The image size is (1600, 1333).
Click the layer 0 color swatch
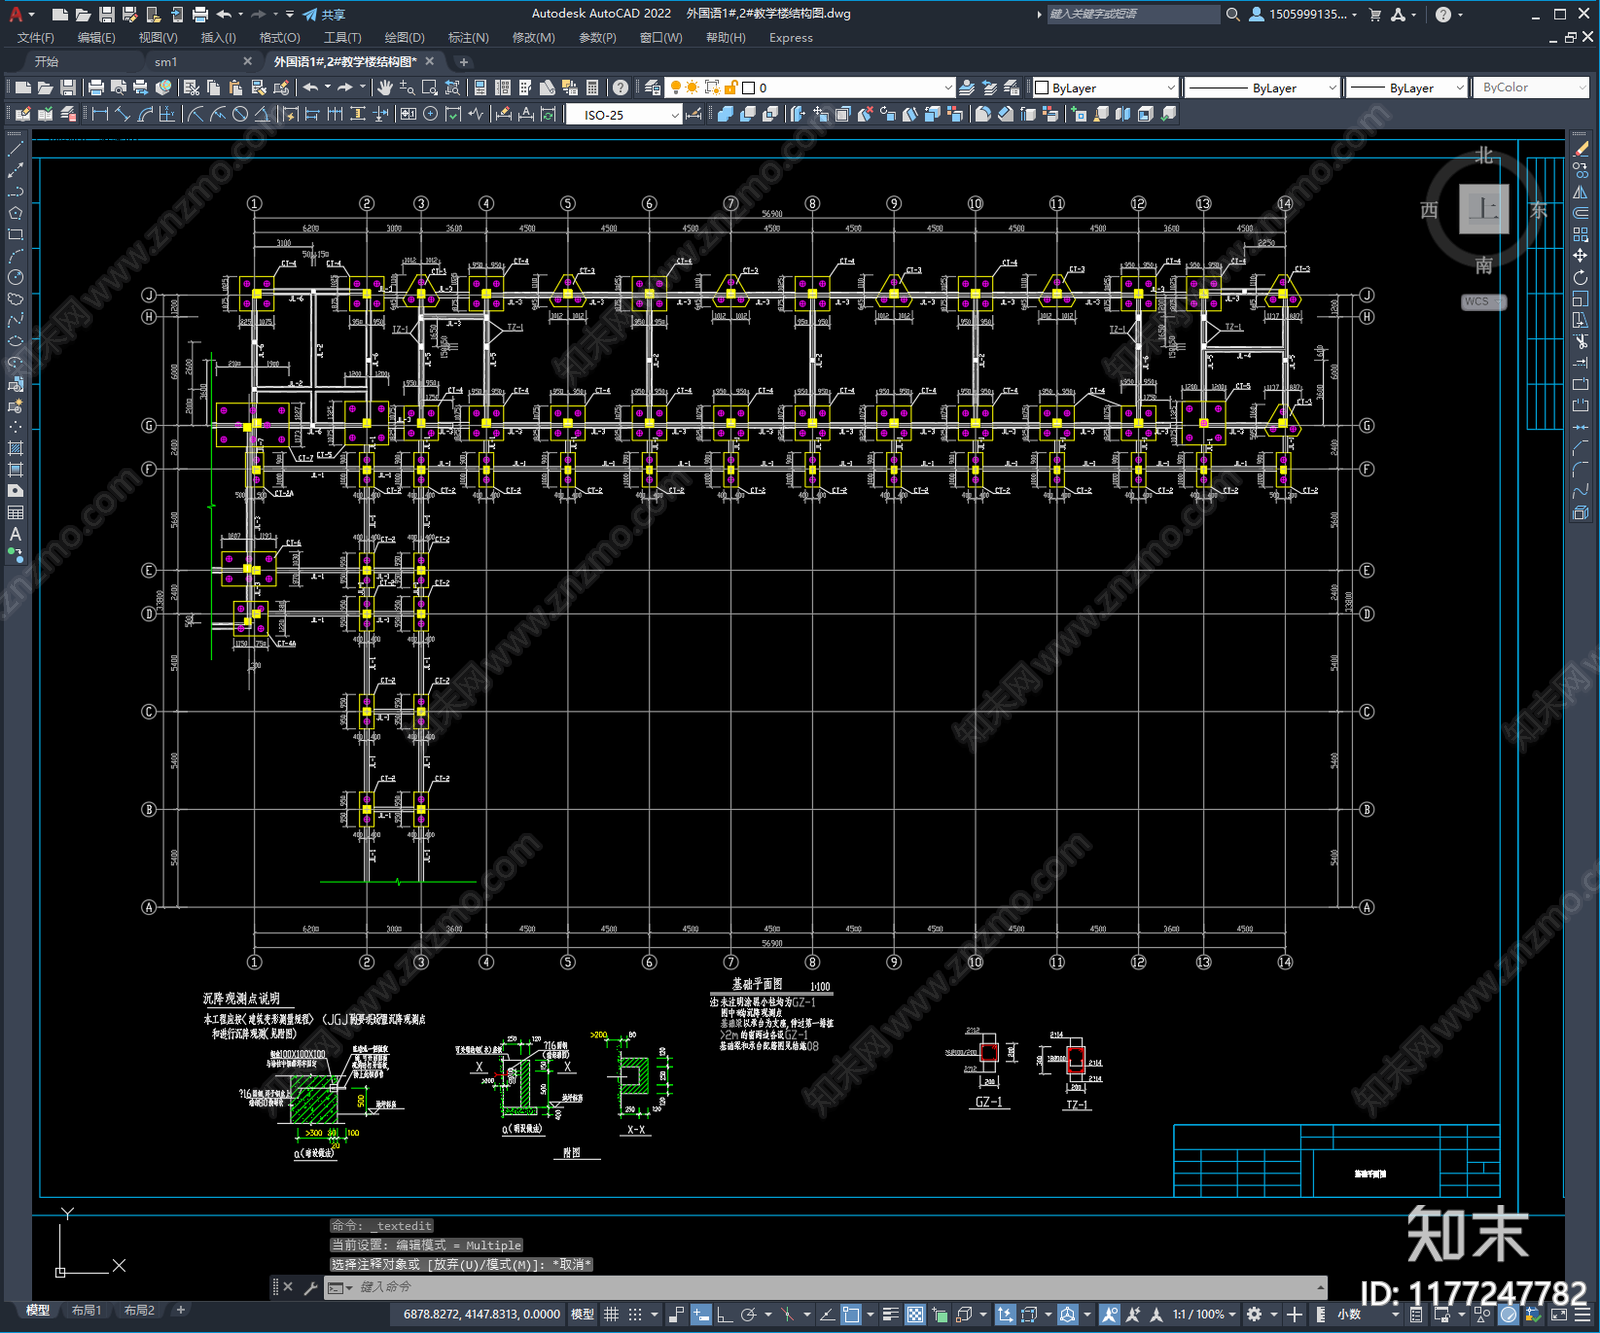click(x=748, y=88)
